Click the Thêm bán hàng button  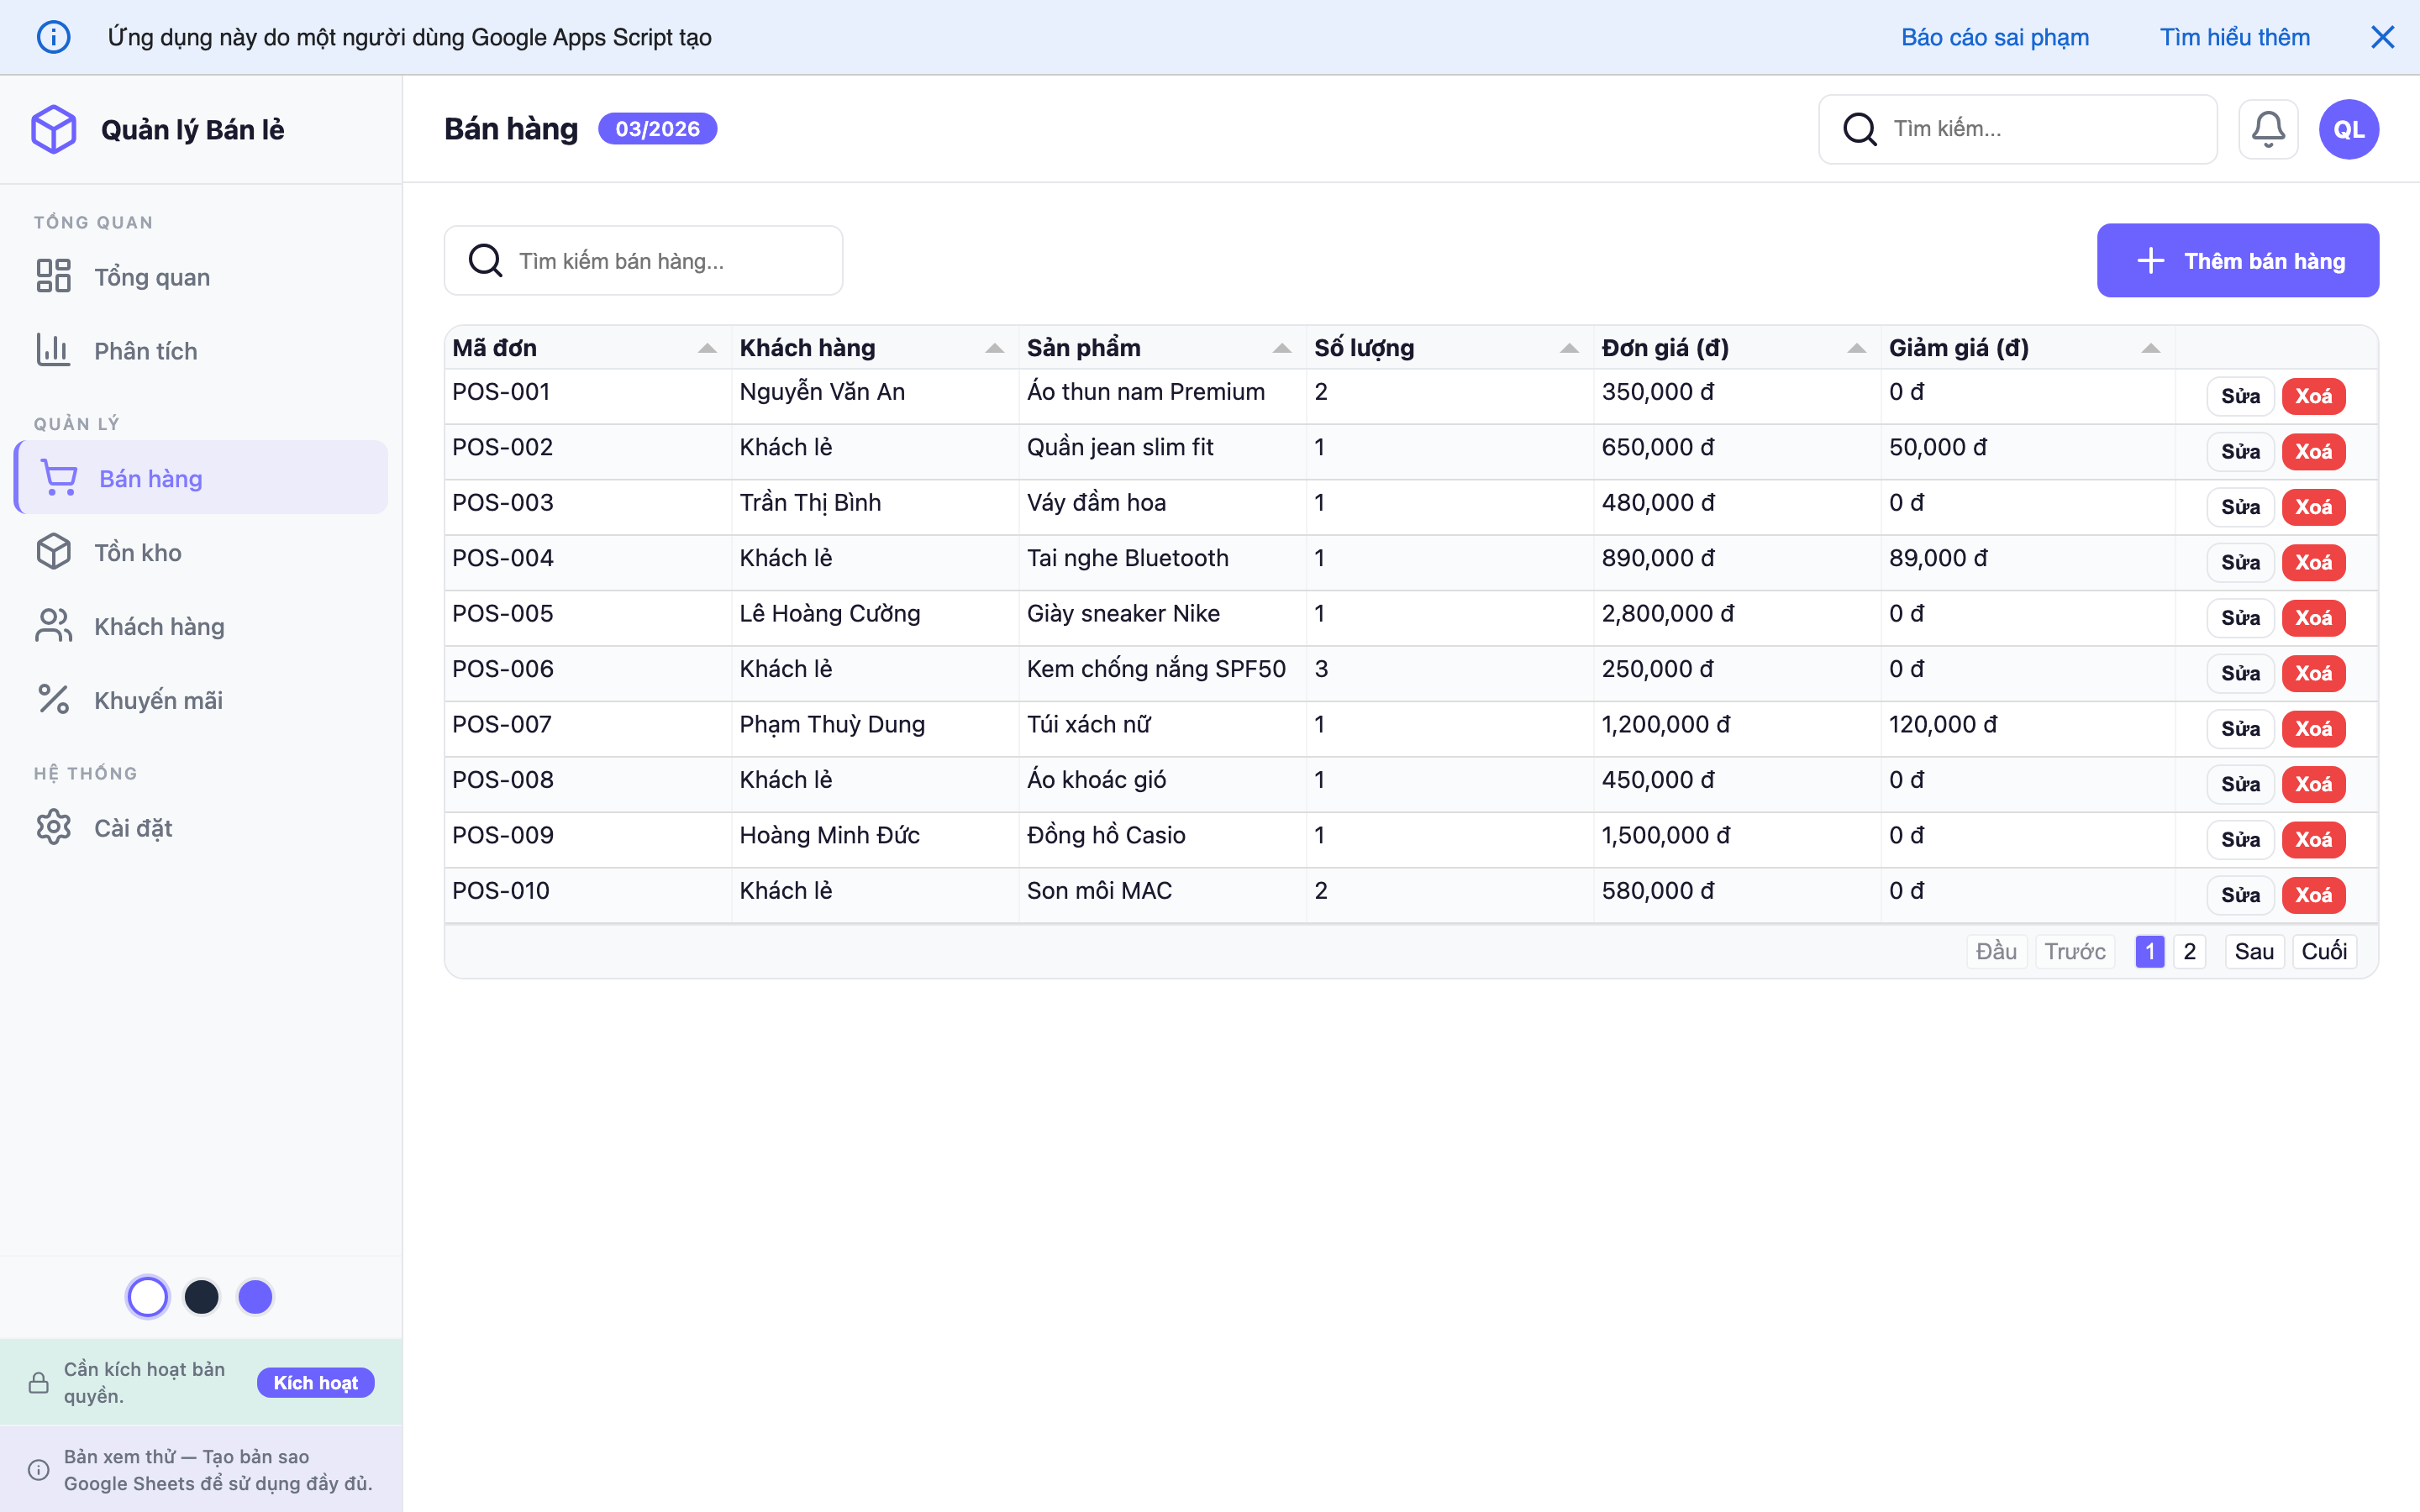tap(2237, 260)
